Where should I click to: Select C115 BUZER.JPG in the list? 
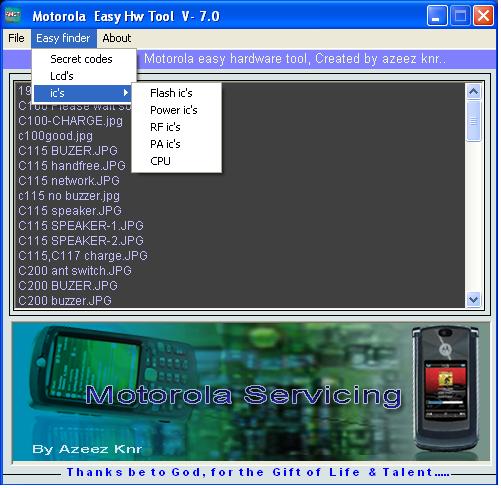pyautogui.click(x=68, y=151)
